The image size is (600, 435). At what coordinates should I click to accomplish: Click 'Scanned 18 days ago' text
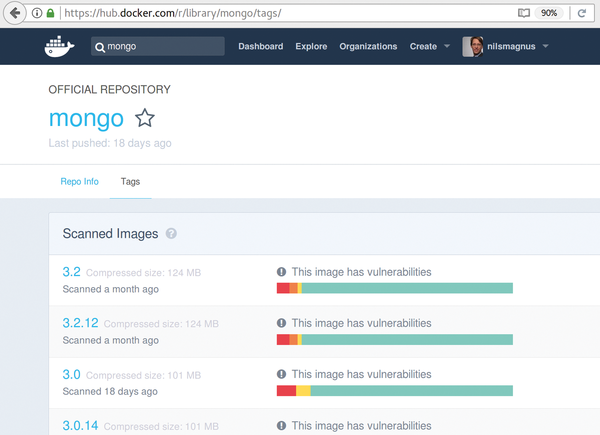110,391
